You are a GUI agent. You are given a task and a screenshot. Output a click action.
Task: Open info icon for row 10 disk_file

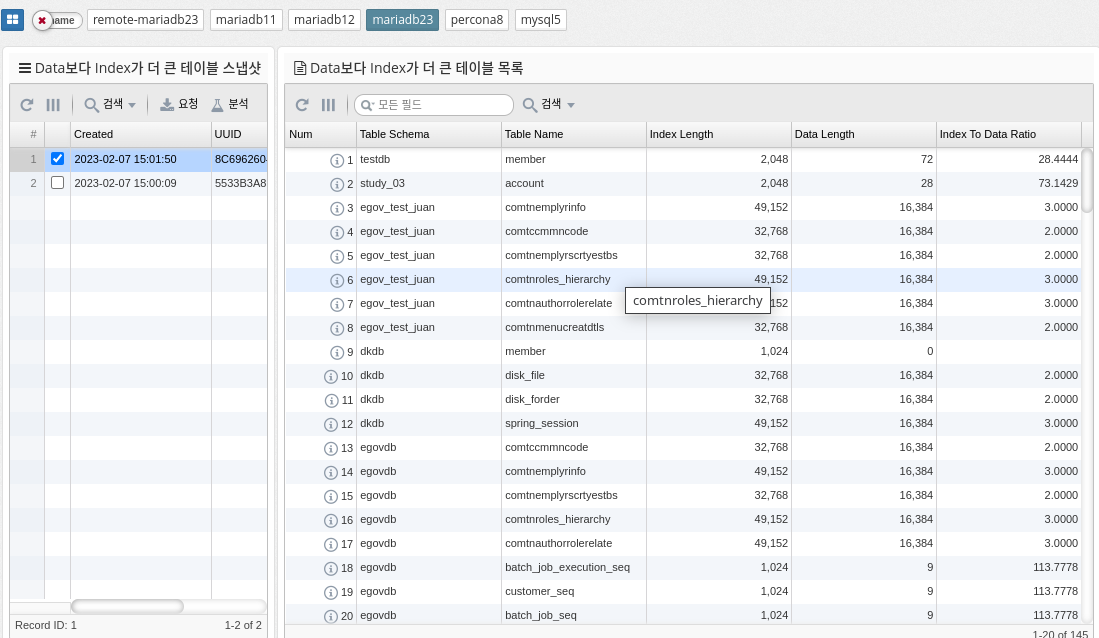(x=331, y=376)
